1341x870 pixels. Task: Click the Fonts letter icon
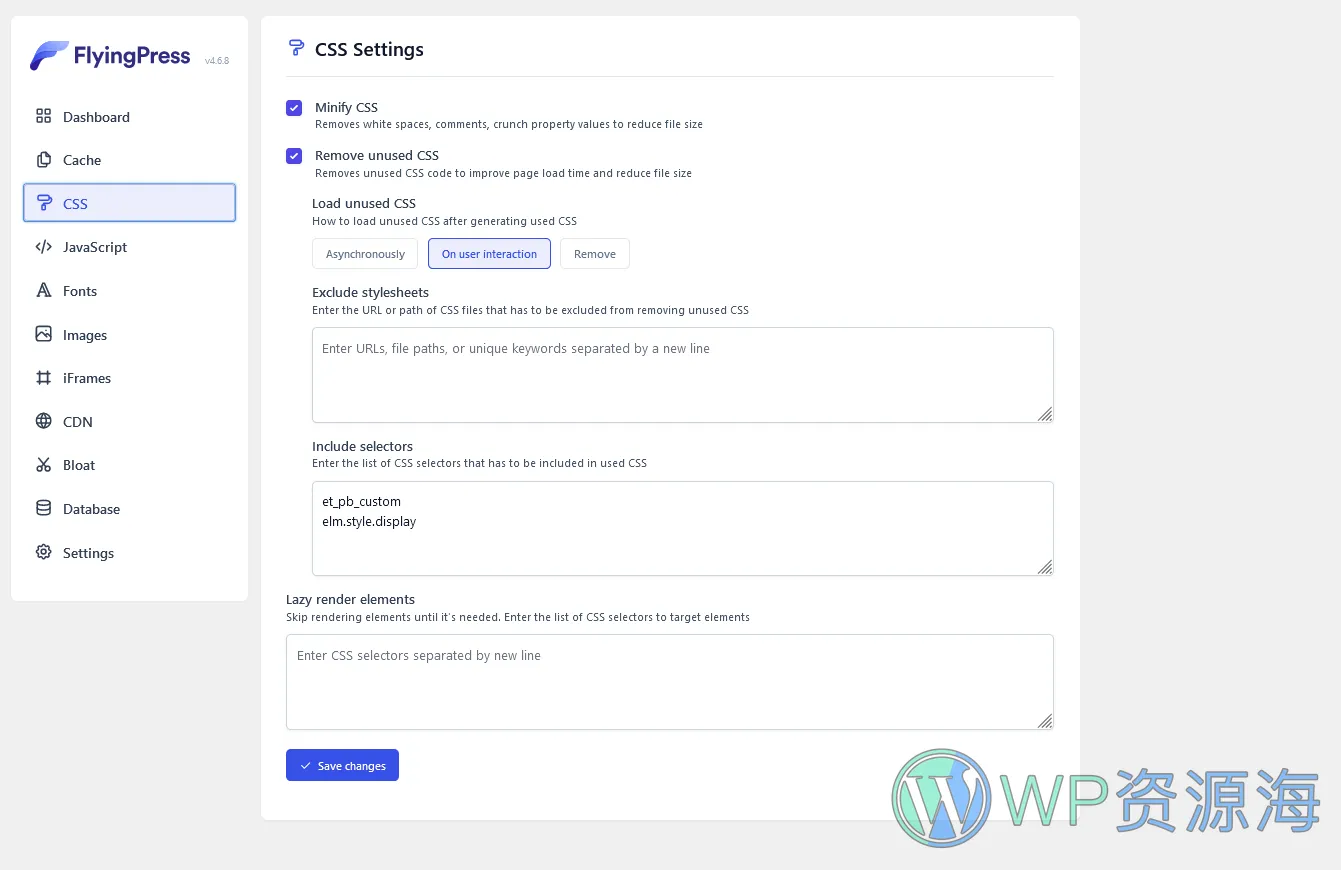43,291
